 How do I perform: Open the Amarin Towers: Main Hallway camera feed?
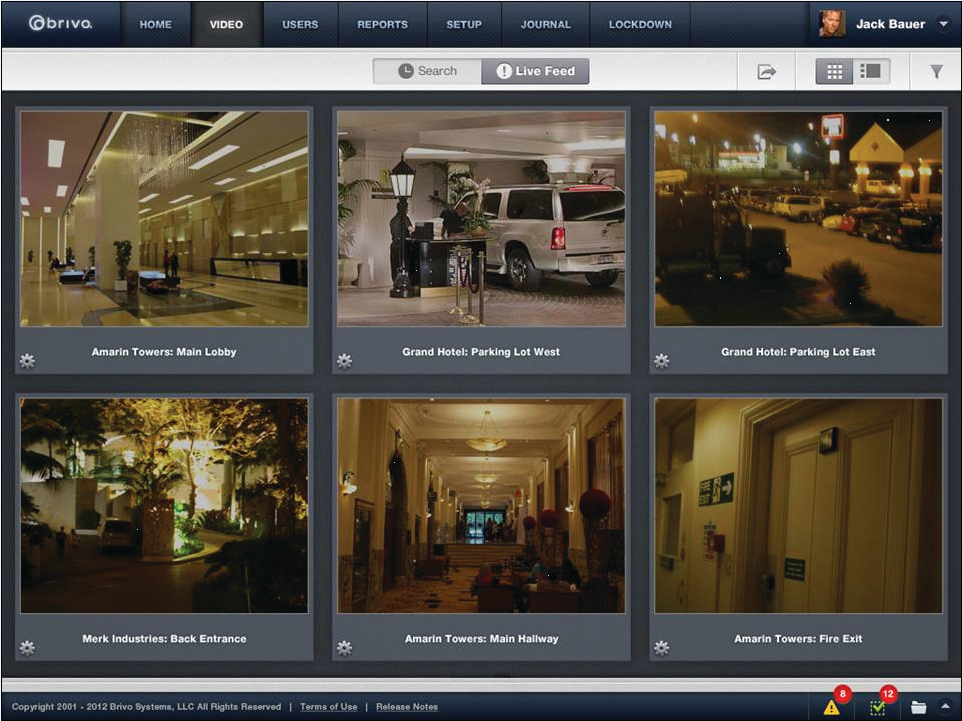click(x=481, y=505)
